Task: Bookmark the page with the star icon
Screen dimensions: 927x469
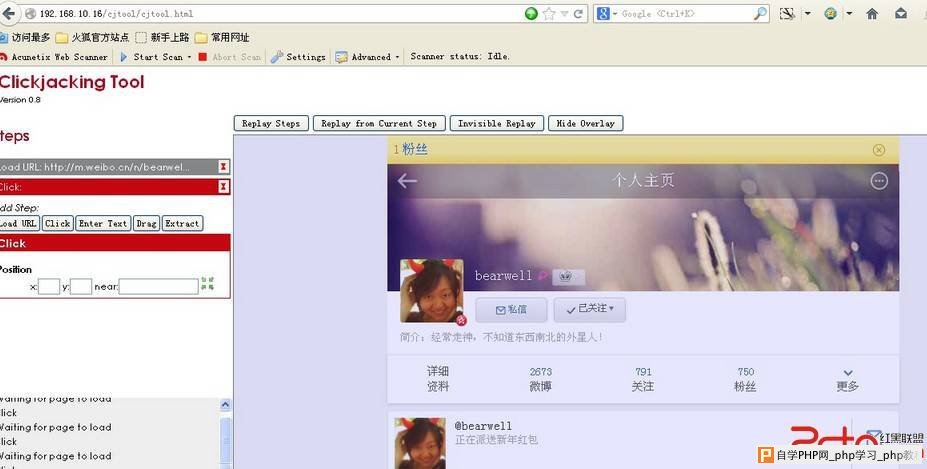Action: click(x=549, y=14)
